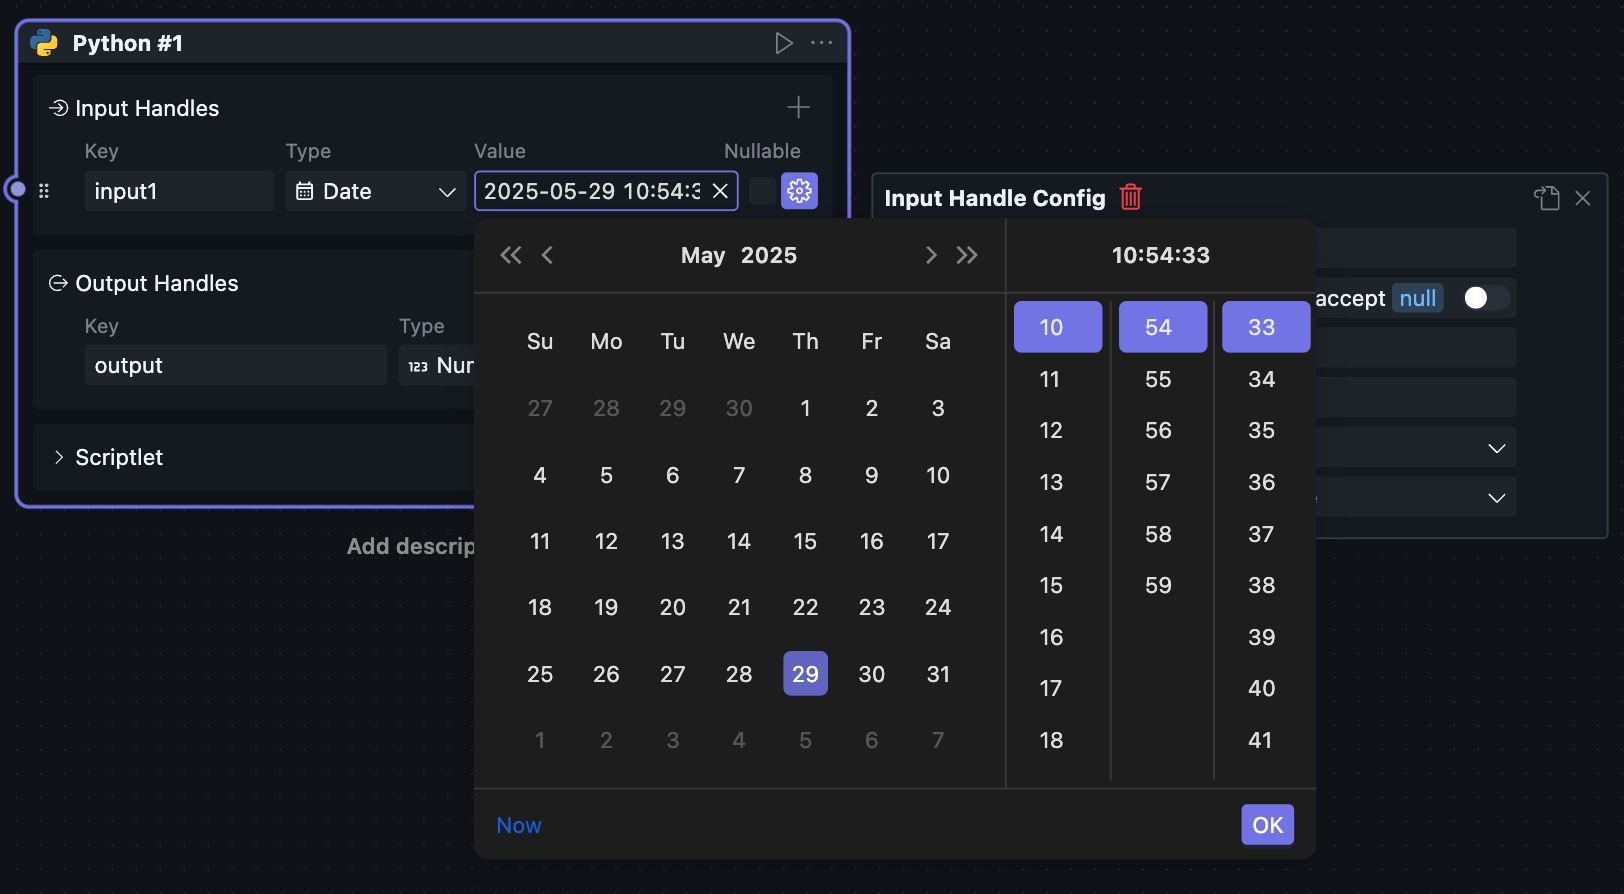Toggle the Nullable checkbox for input1
The height and width of the screenshot is (894, 1624).
click(x=762, y=191)
